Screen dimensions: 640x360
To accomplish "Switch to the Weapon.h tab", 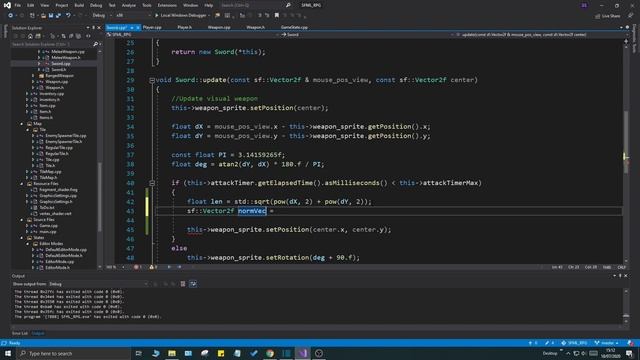I will tap(256, 27).
